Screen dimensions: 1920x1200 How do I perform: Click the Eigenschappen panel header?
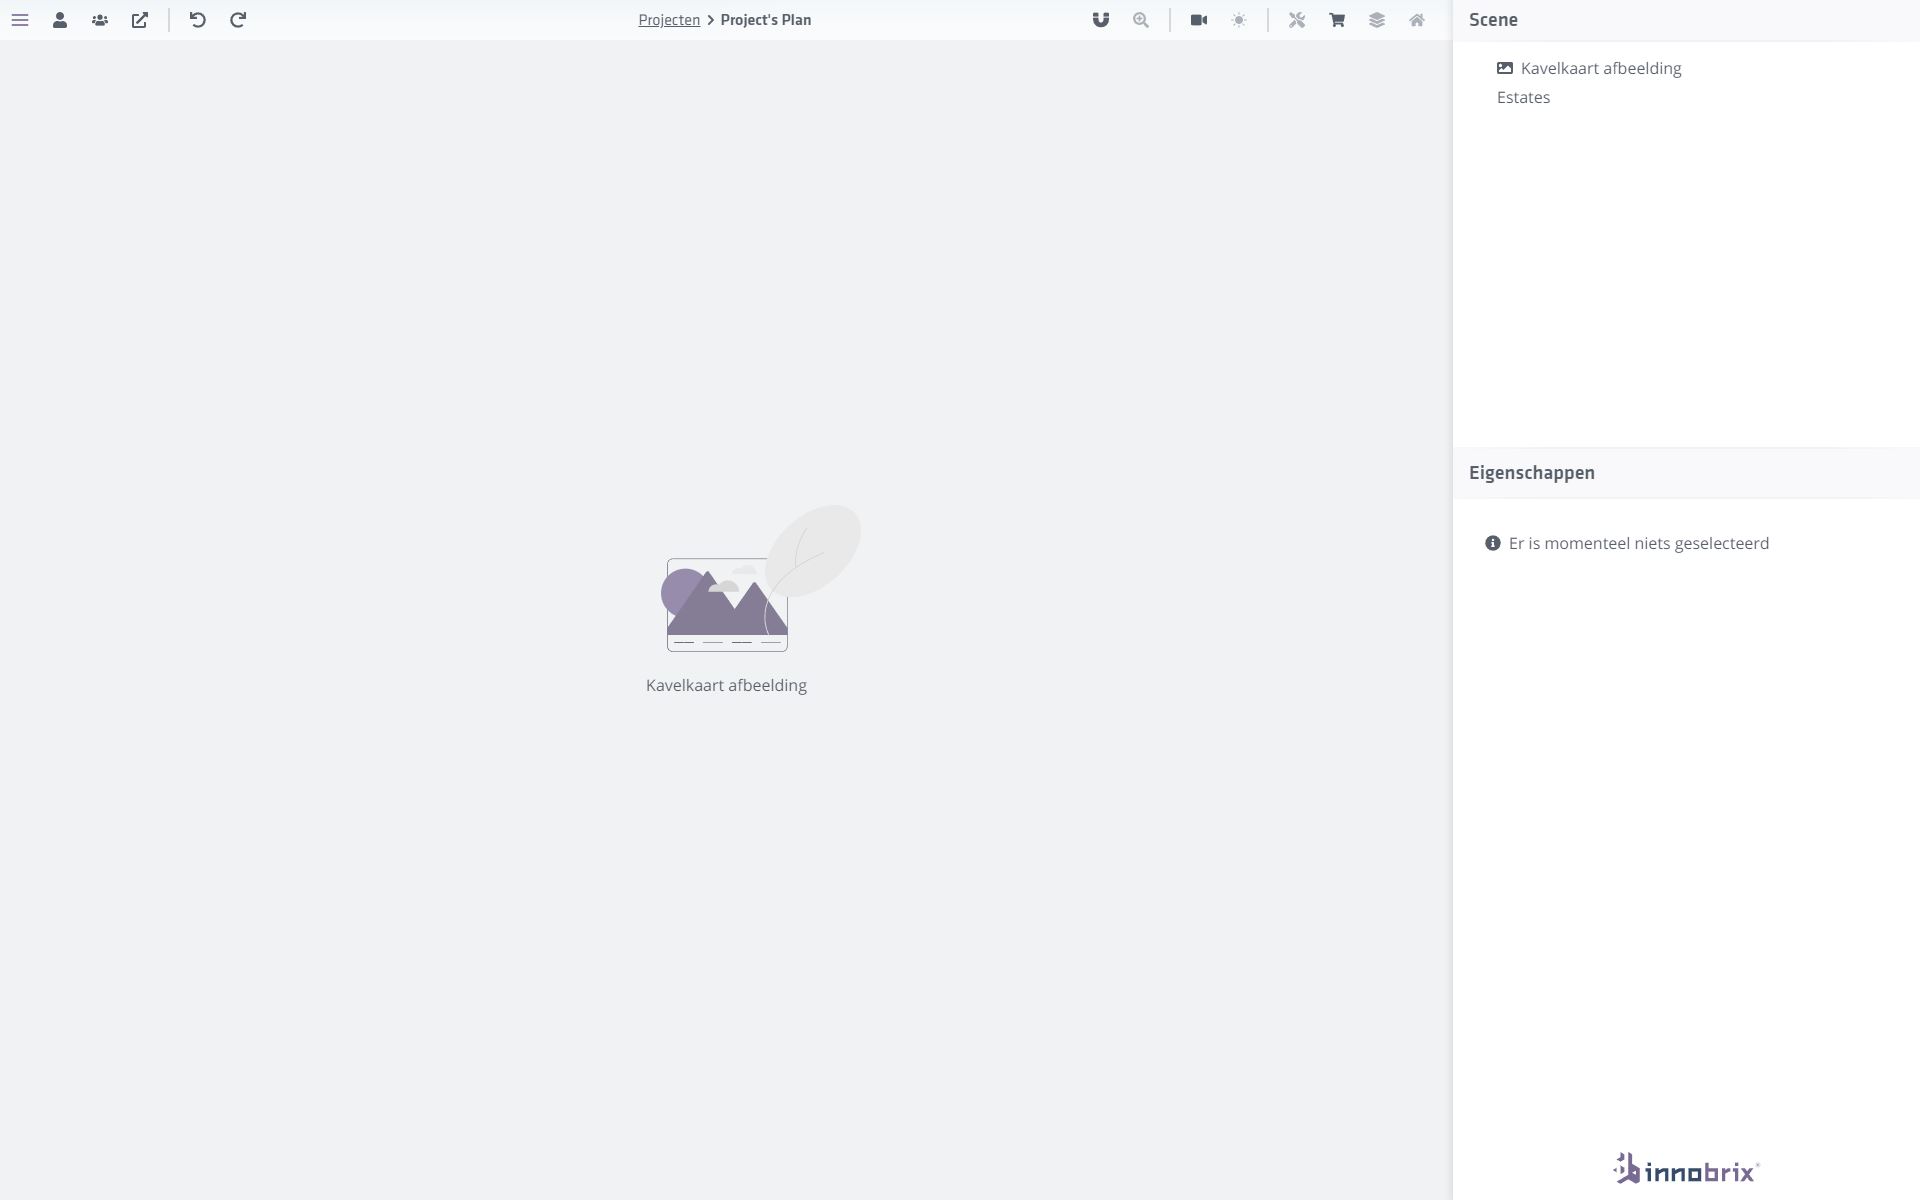click(1531, 473)
